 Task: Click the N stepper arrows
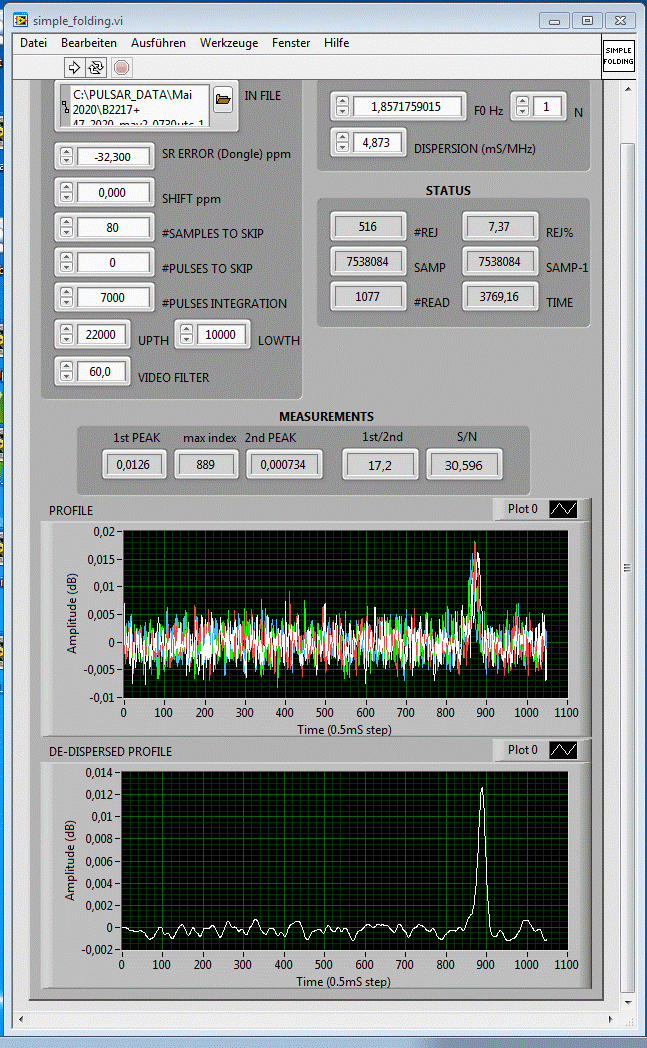(x=523, y=106)
